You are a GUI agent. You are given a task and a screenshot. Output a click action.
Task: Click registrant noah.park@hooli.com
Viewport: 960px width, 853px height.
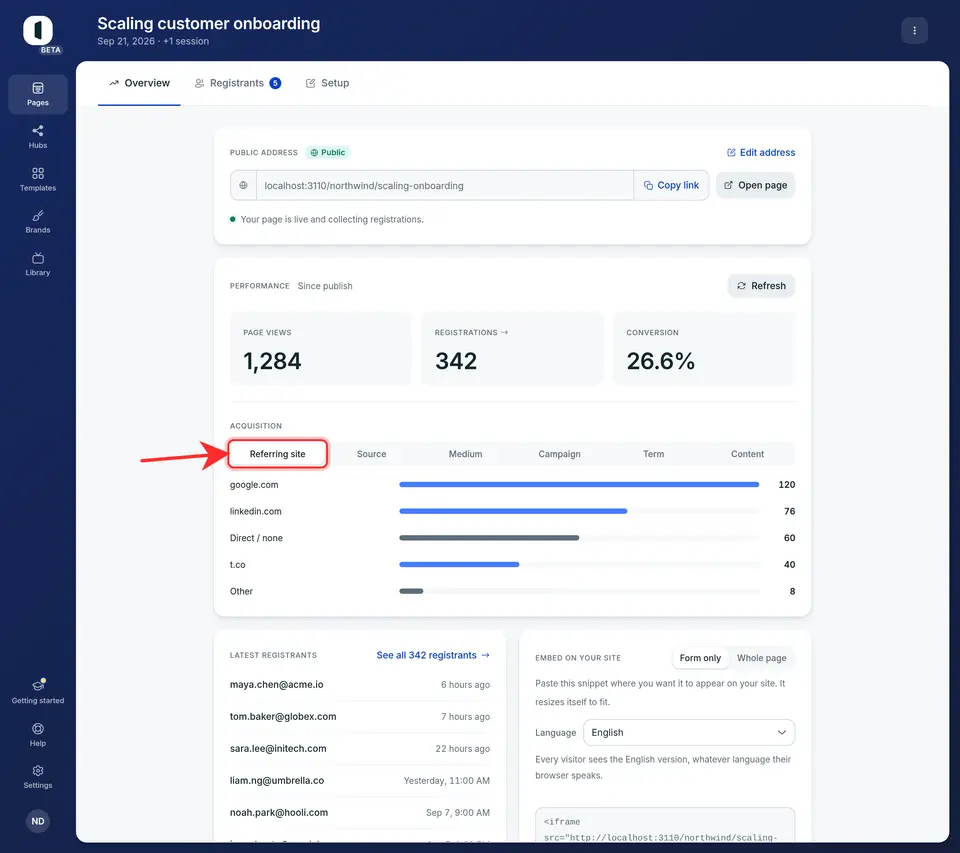coord(279,813)
